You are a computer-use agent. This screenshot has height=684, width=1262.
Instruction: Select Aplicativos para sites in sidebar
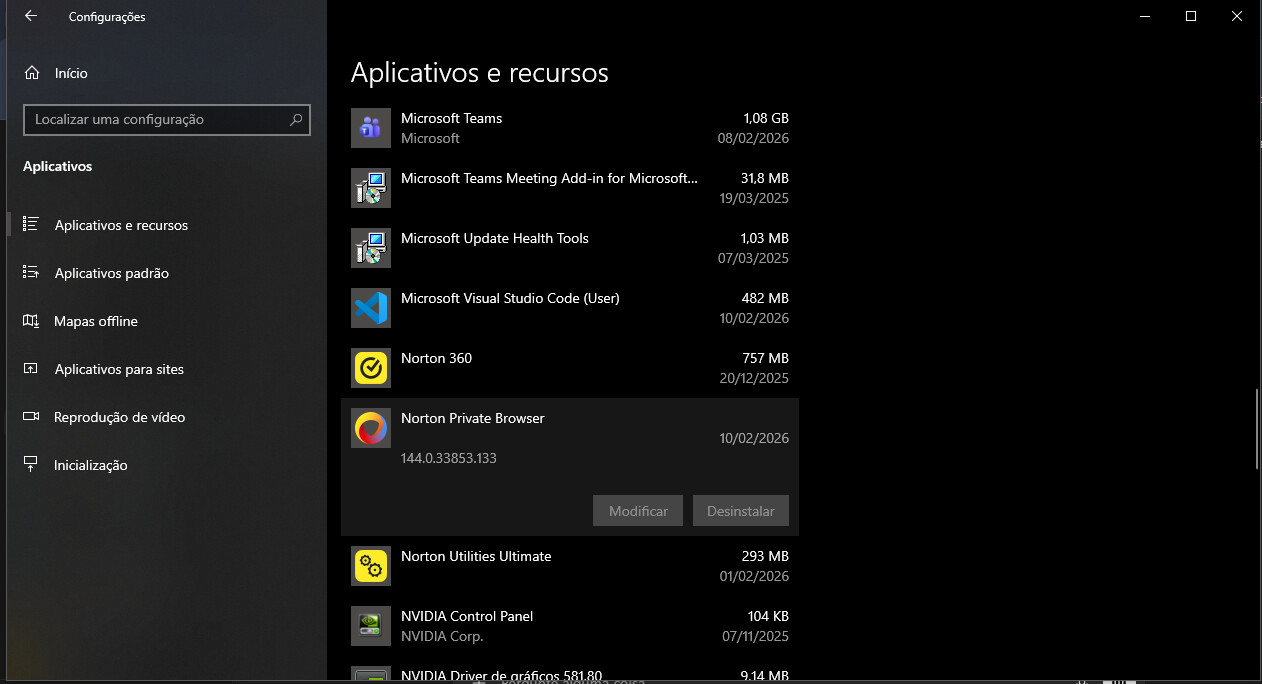tap(119, 369)
